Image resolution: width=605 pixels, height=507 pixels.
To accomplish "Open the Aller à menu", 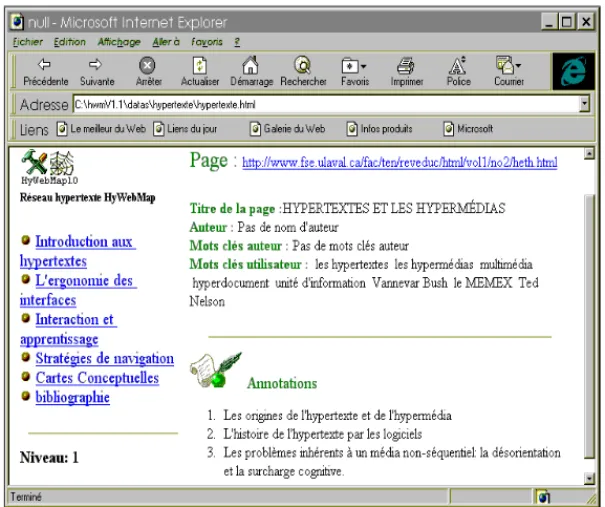I will (166, 42).
